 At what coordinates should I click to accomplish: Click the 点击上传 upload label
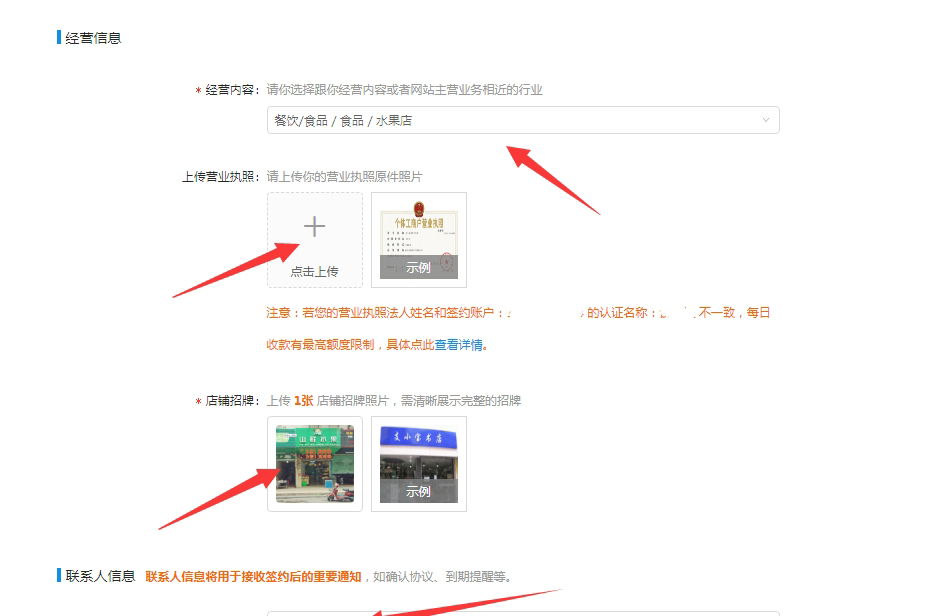314,271
